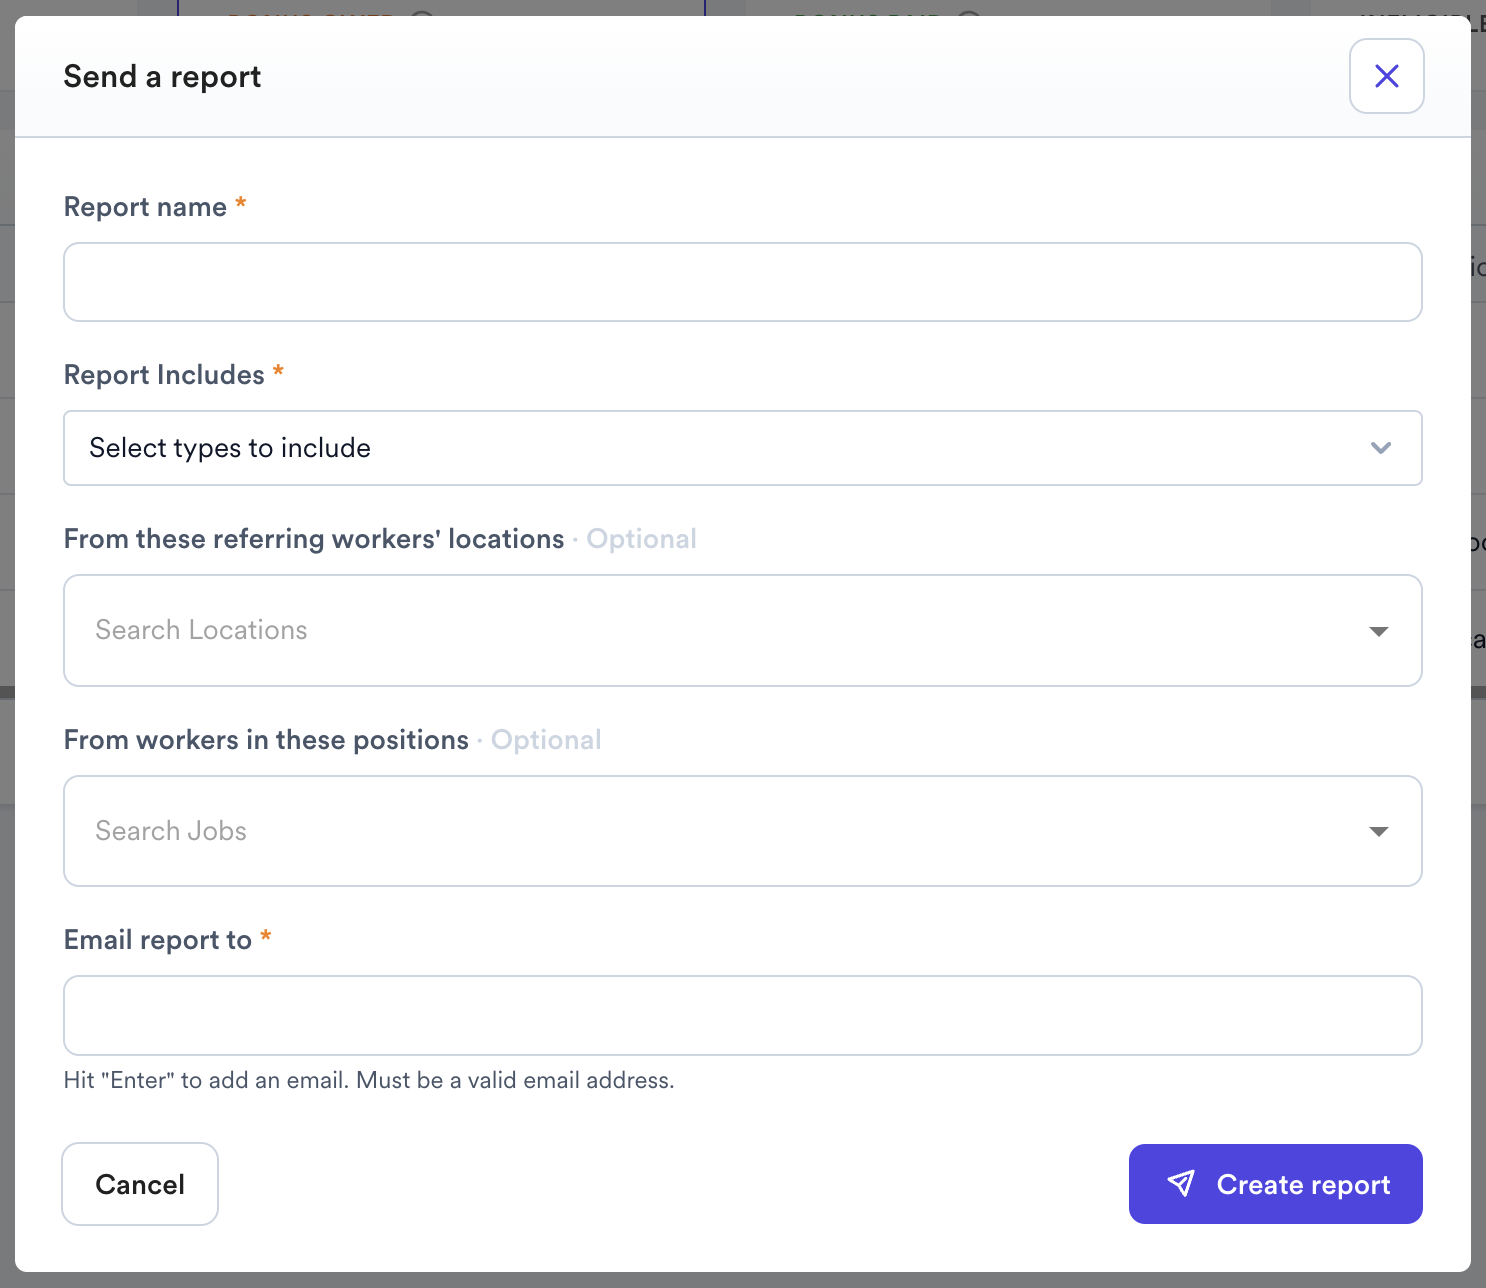Click the paper plane send icon
Image resolution: width=1486 pixels, height=1288 pixels.
(1181, 1184)
